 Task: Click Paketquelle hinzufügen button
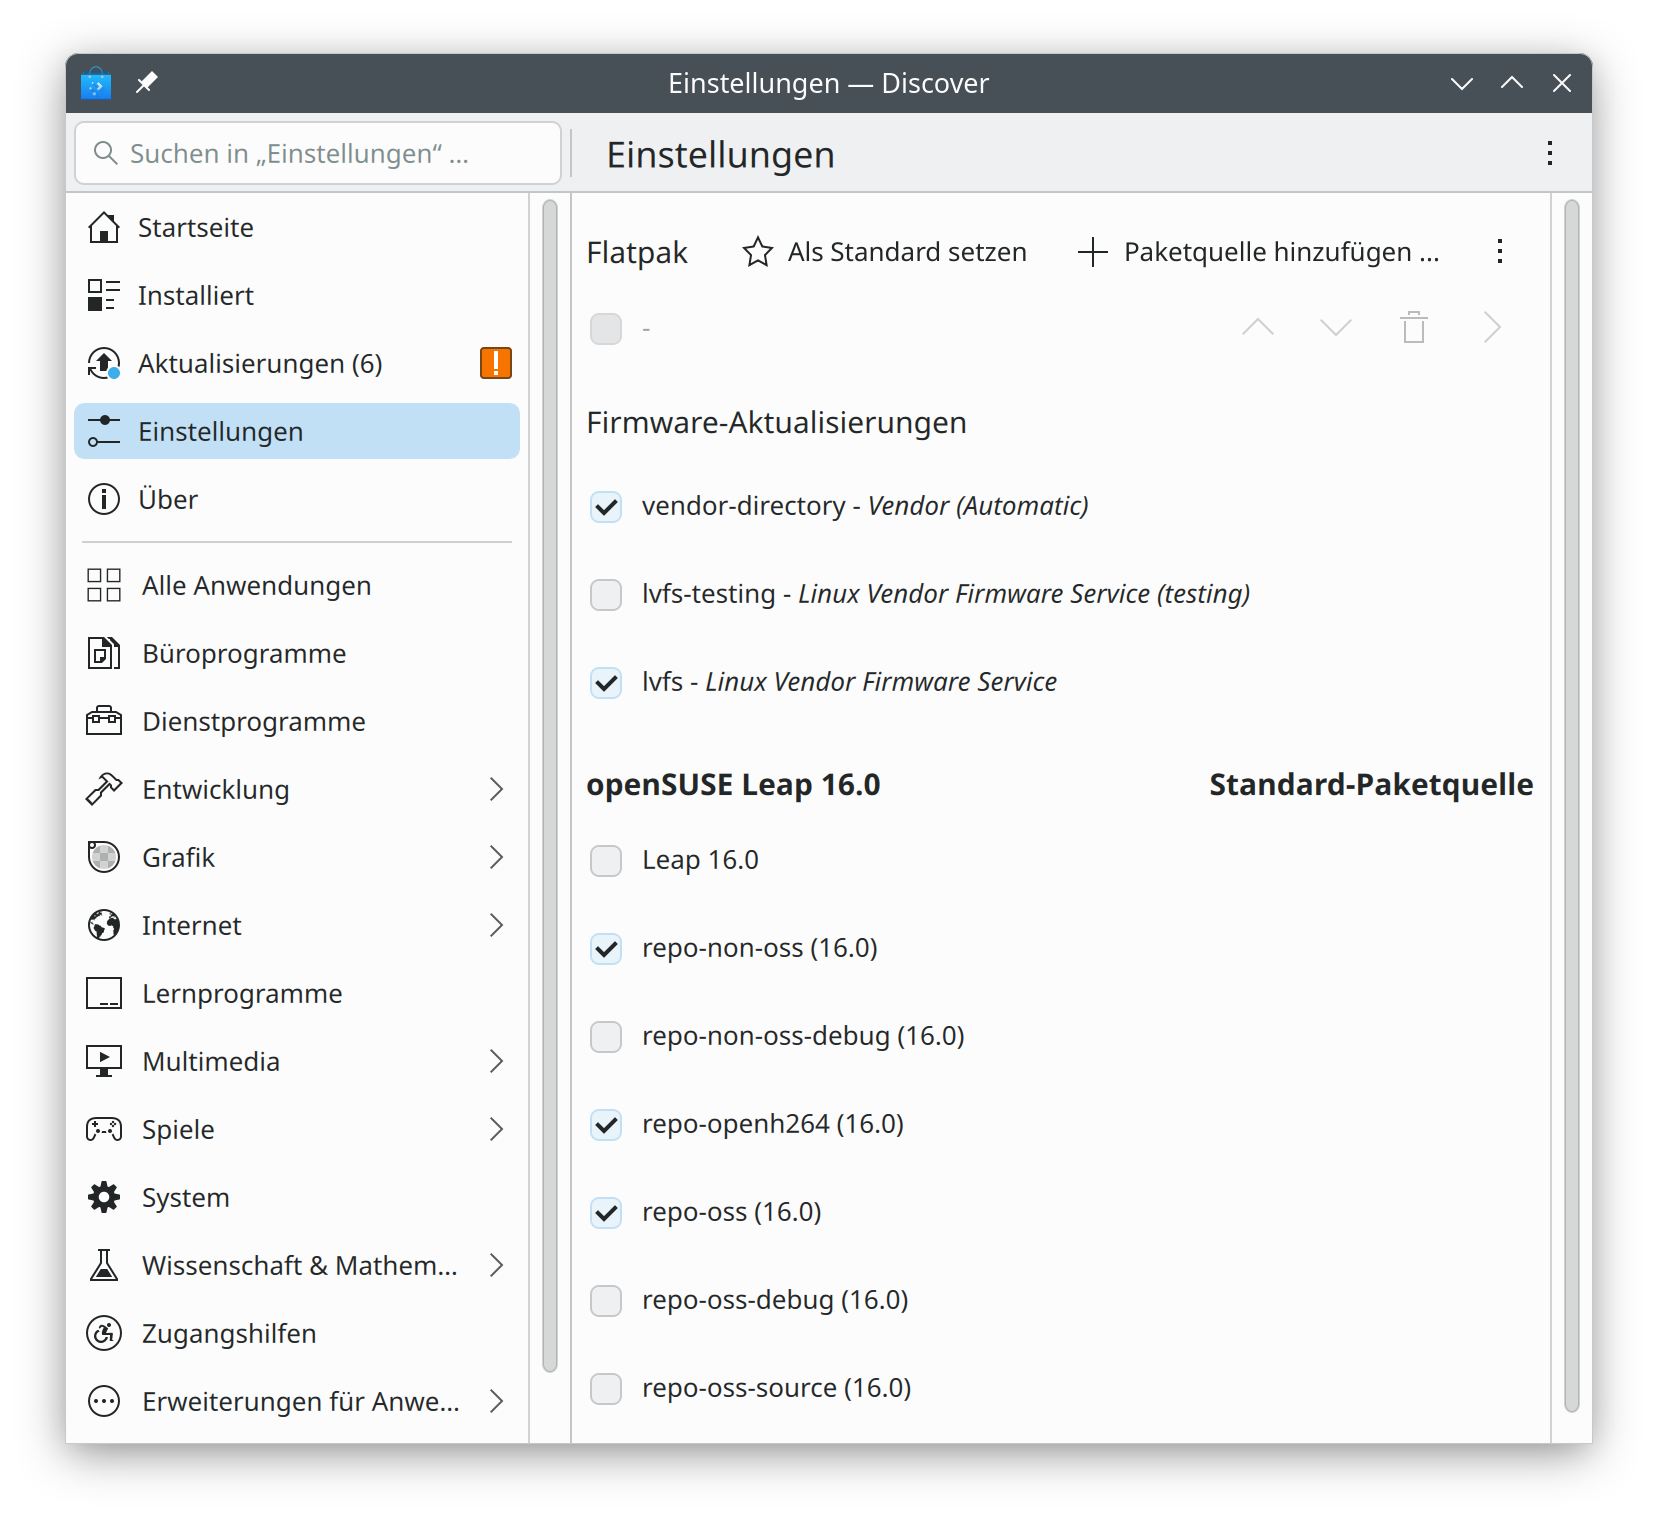pyautogui.click(x=1259, y=252)
